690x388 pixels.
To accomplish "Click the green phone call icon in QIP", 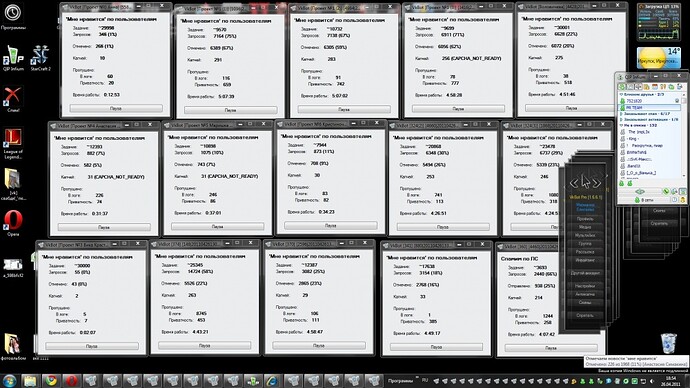I will coord(666,191).
